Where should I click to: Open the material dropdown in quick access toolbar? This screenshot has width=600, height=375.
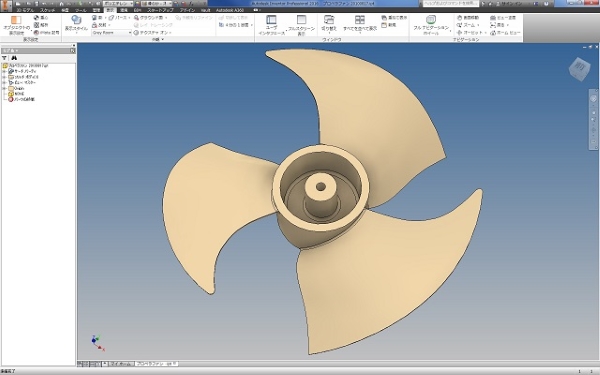coord(118,3)
